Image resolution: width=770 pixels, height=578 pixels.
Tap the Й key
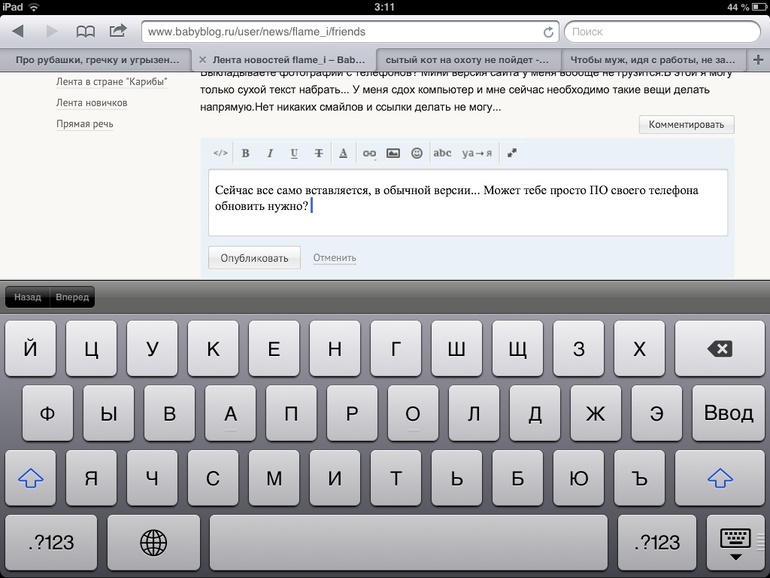click(30, 349)
